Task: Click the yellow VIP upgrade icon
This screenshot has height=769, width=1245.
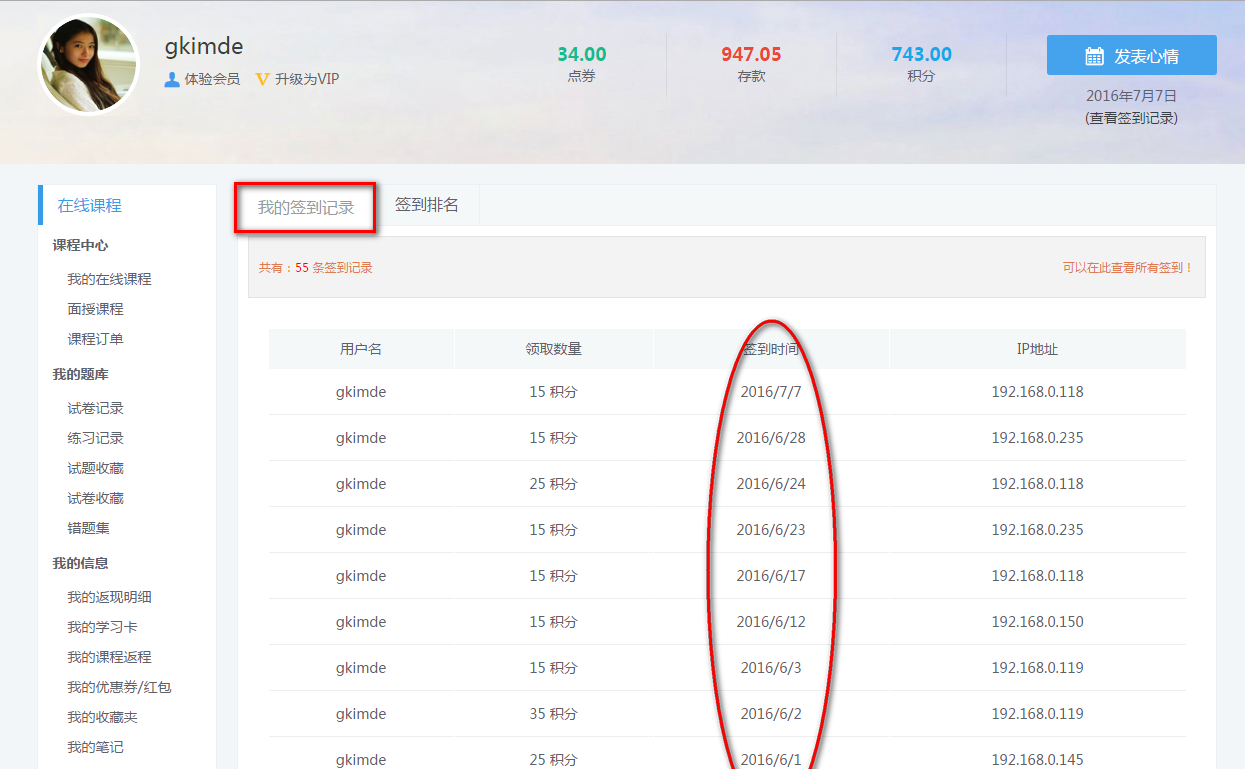Action: click(x=263, y=79)
